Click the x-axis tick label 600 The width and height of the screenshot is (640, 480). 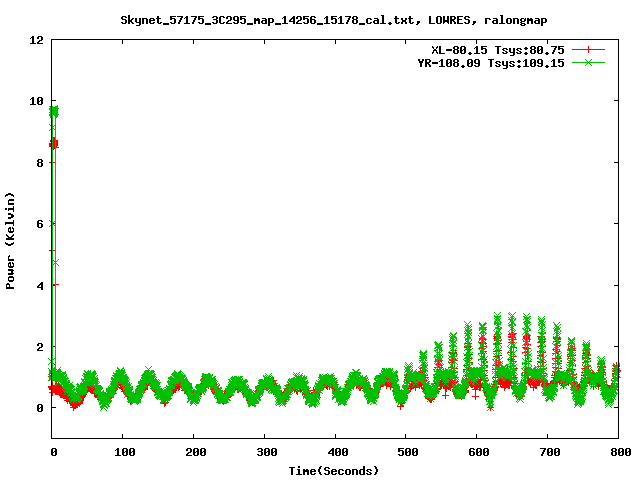(479, 452)
